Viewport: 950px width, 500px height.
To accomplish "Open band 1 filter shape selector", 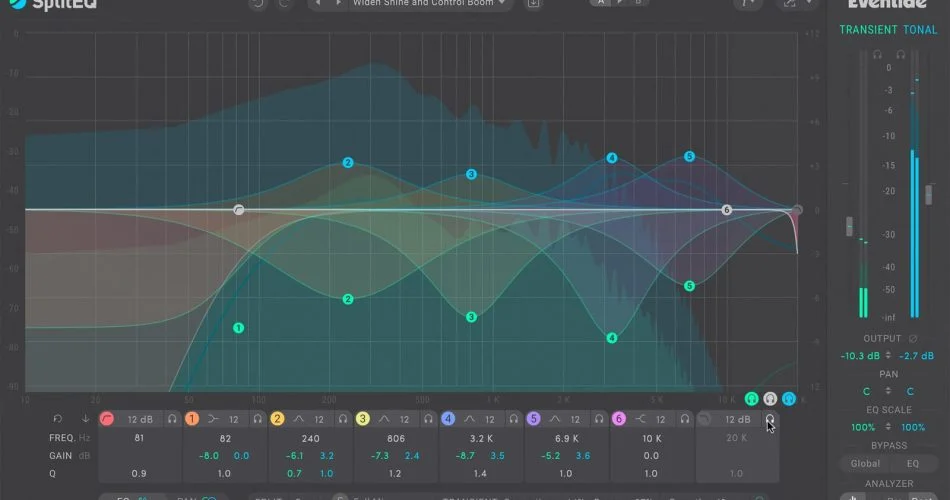I will 213,419.
